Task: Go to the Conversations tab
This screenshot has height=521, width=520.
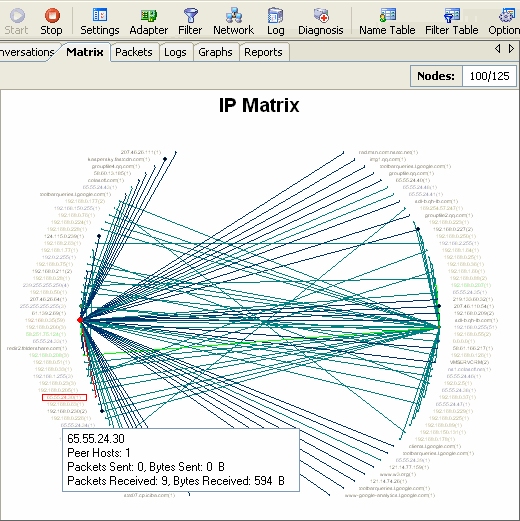Action: (x=27, y=52)
